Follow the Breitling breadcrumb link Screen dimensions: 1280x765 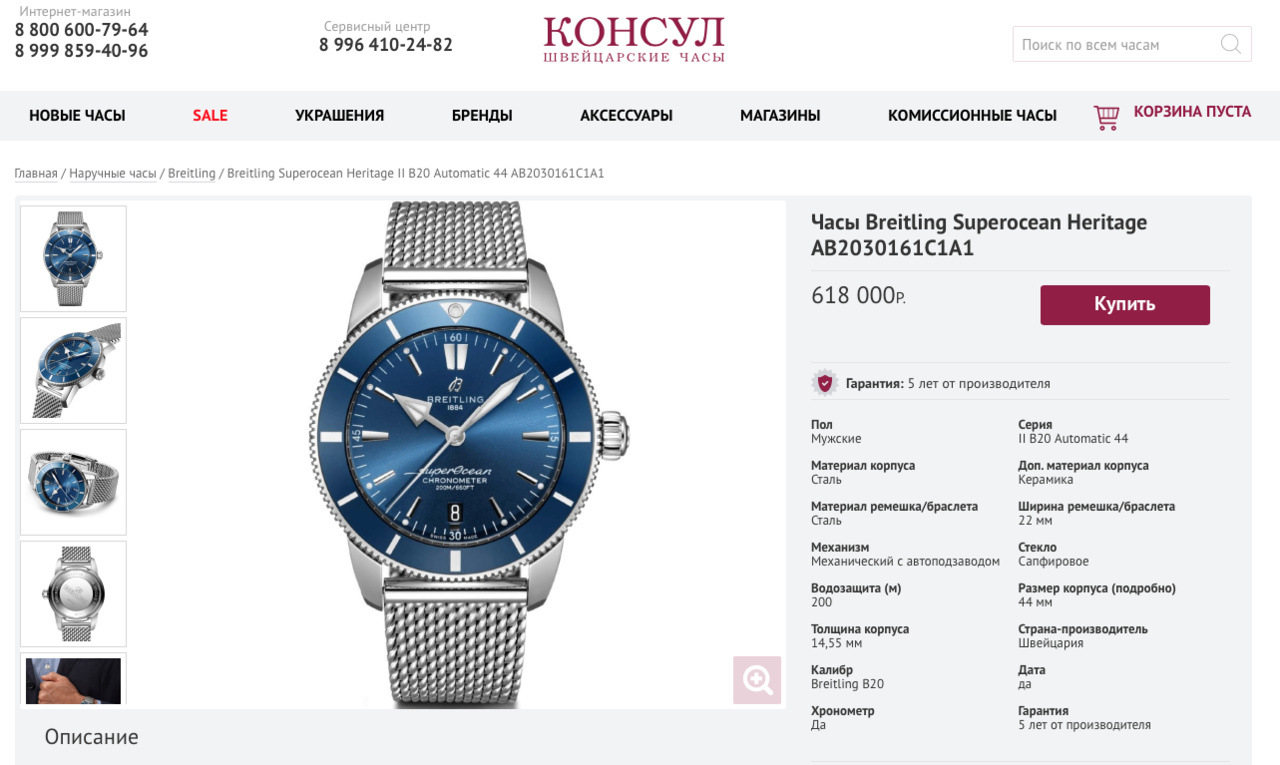pyautogui.click(x=192, y=173)
